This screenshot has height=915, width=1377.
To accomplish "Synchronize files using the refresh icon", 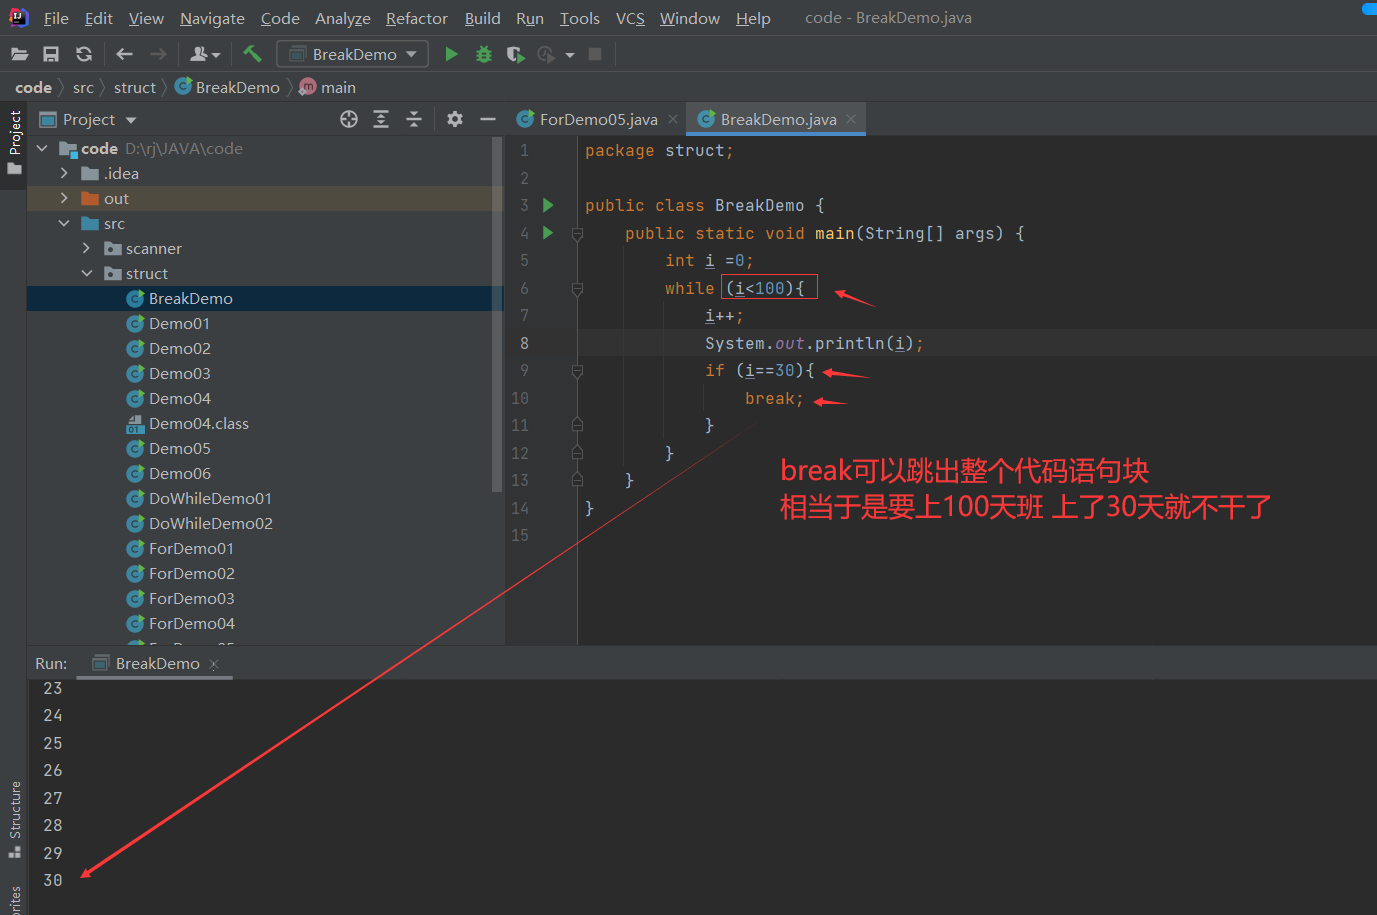I will (84, 54).
